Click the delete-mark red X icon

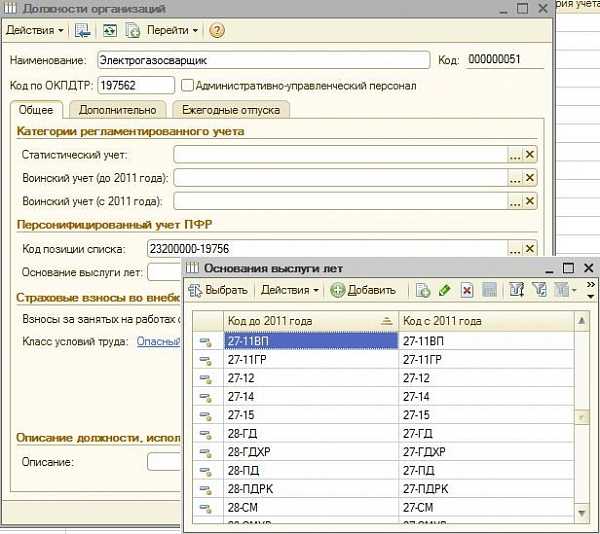point(467,290)
